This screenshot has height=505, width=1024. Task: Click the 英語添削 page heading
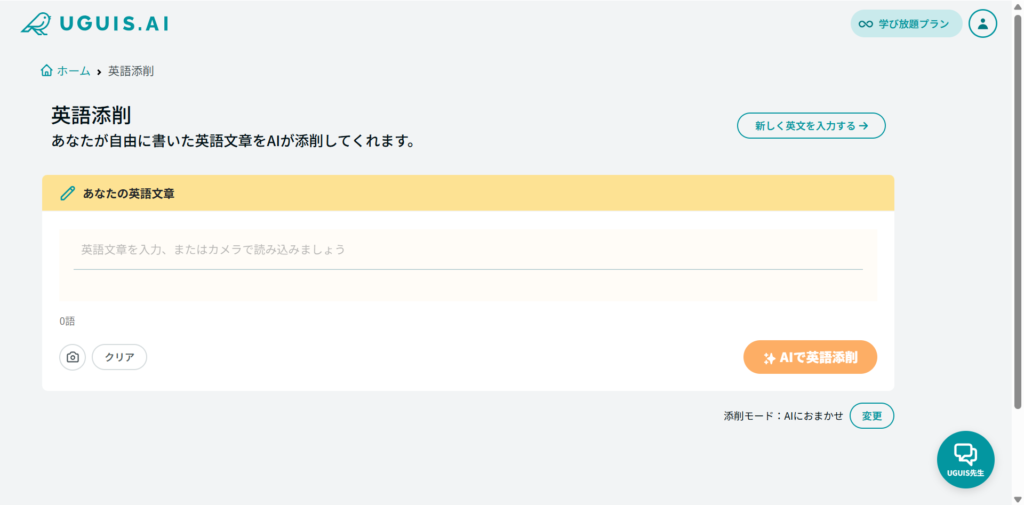point(91,116)
